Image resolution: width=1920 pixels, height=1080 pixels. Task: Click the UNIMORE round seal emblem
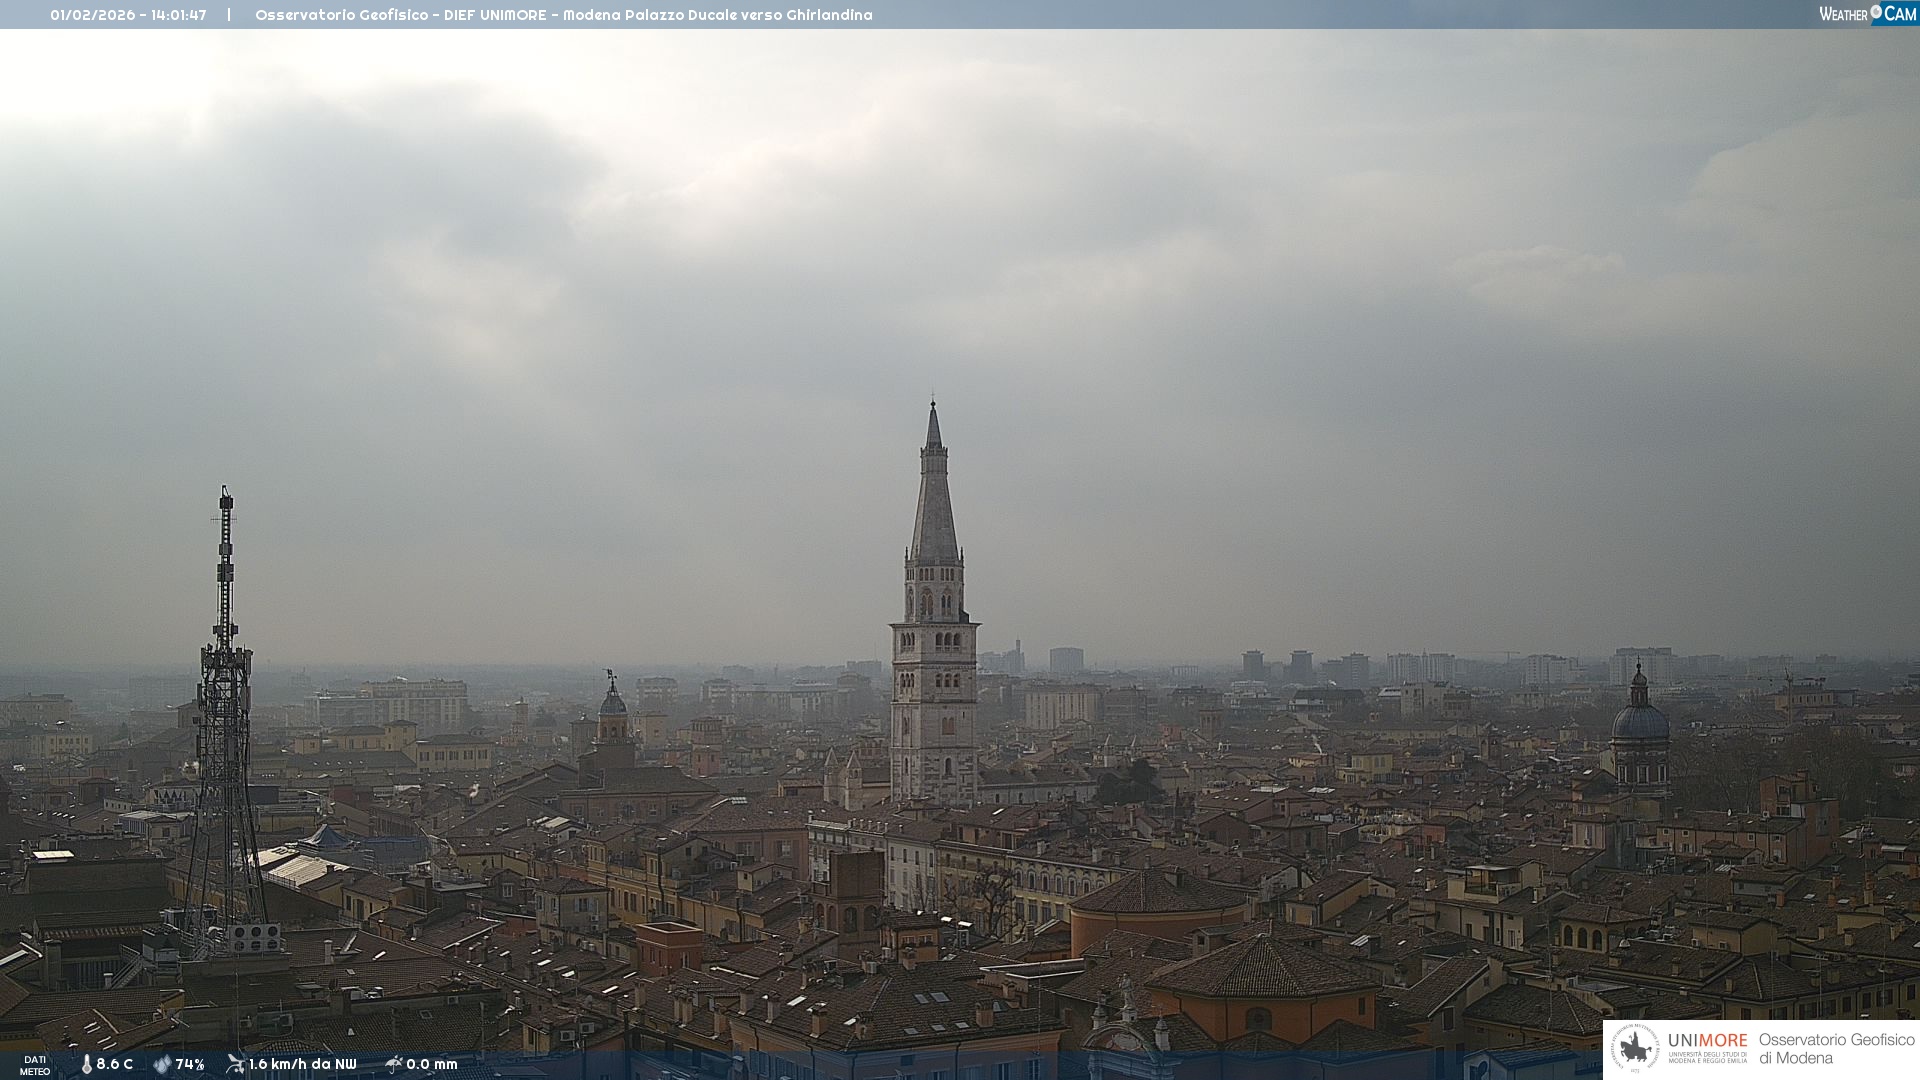[x=1636, y=1049]
